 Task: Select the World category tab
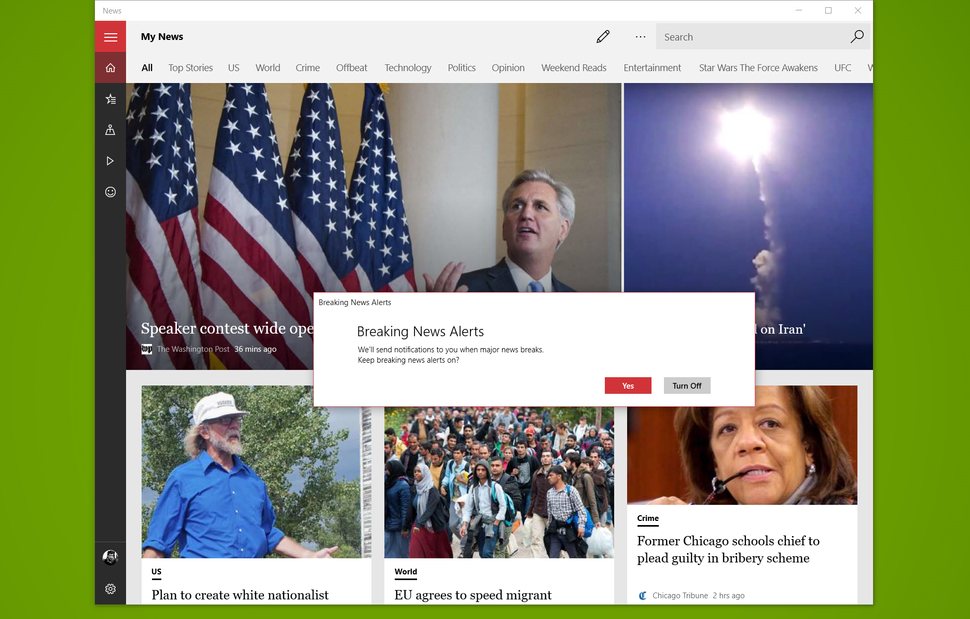click(x=267, y=67)
